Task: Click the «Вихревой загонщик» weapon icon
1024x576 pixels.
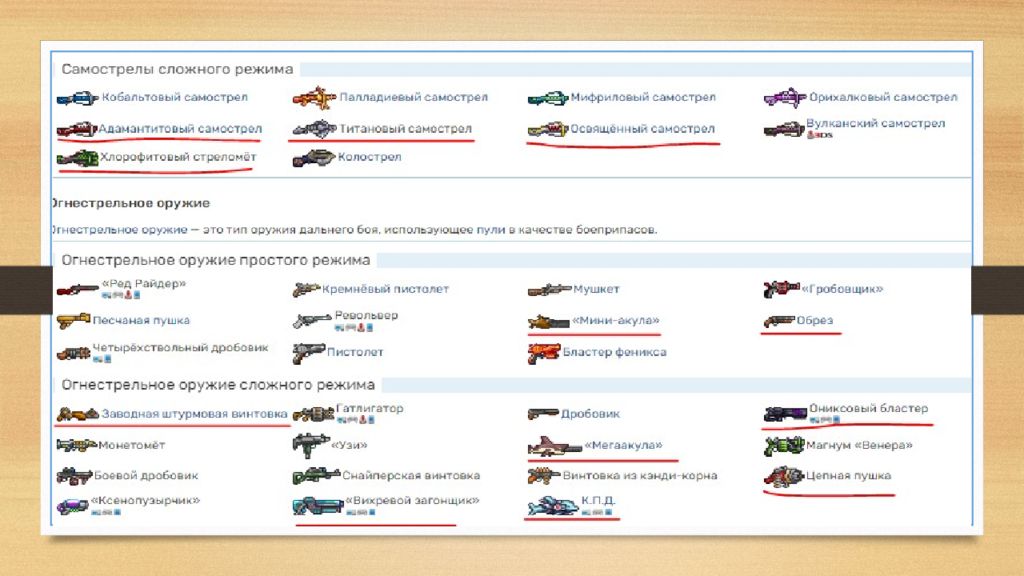Action: pyautogui.click(x=317, y=506)
